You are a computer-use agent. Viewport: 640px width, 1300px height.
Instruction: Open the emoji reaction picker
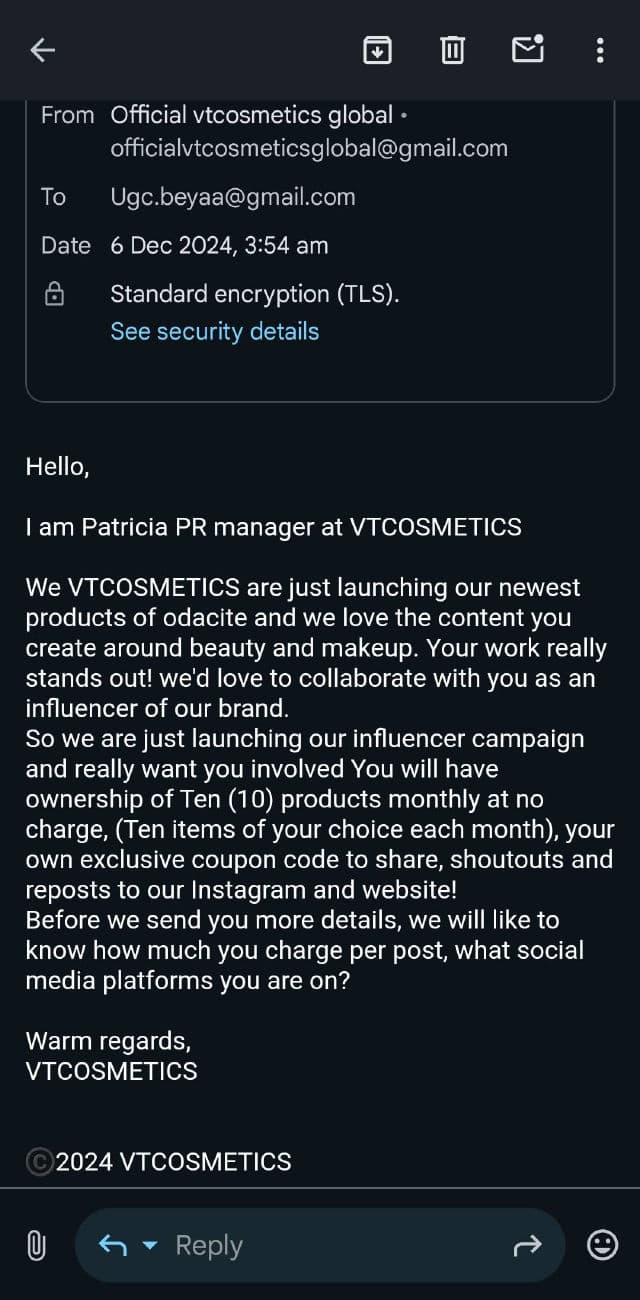point(601,1245)
